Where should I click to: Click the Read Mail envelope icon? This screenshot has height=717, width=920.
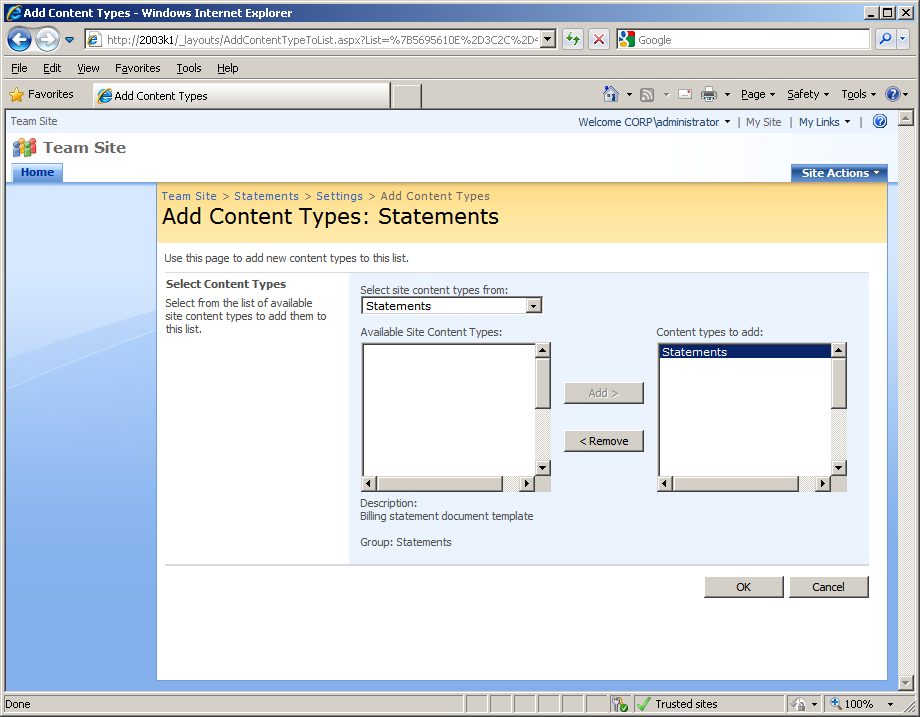pyautogui.click(x=684, y=94)
